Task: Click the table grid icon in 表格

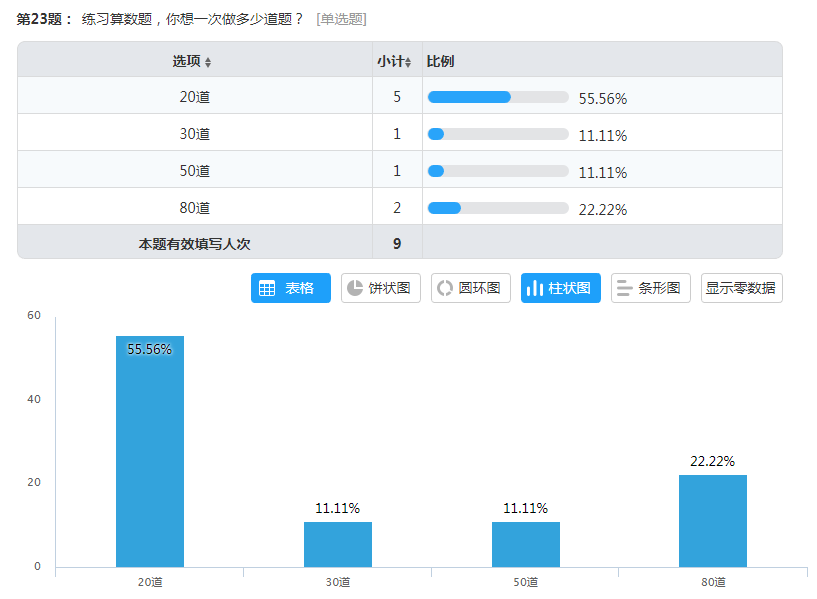Action: tap(267, 288)
